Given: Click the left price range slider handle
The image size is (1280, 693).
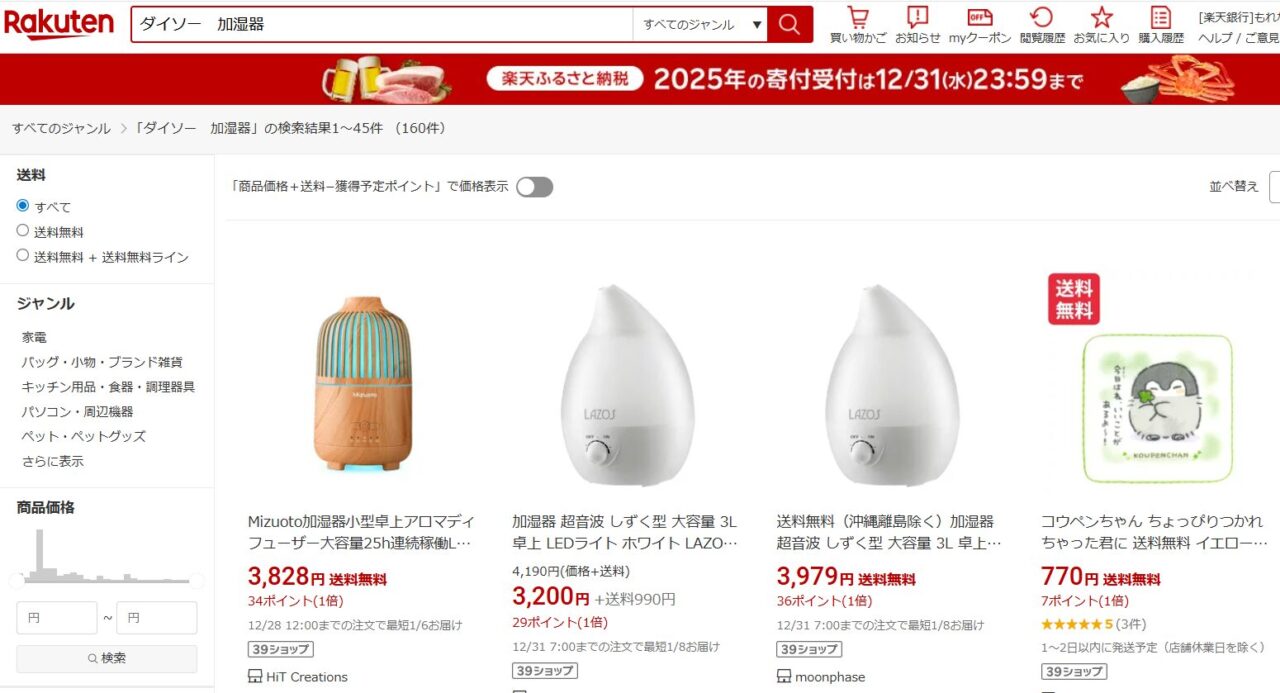Looking at the screenshot, I should coord(17,581).
